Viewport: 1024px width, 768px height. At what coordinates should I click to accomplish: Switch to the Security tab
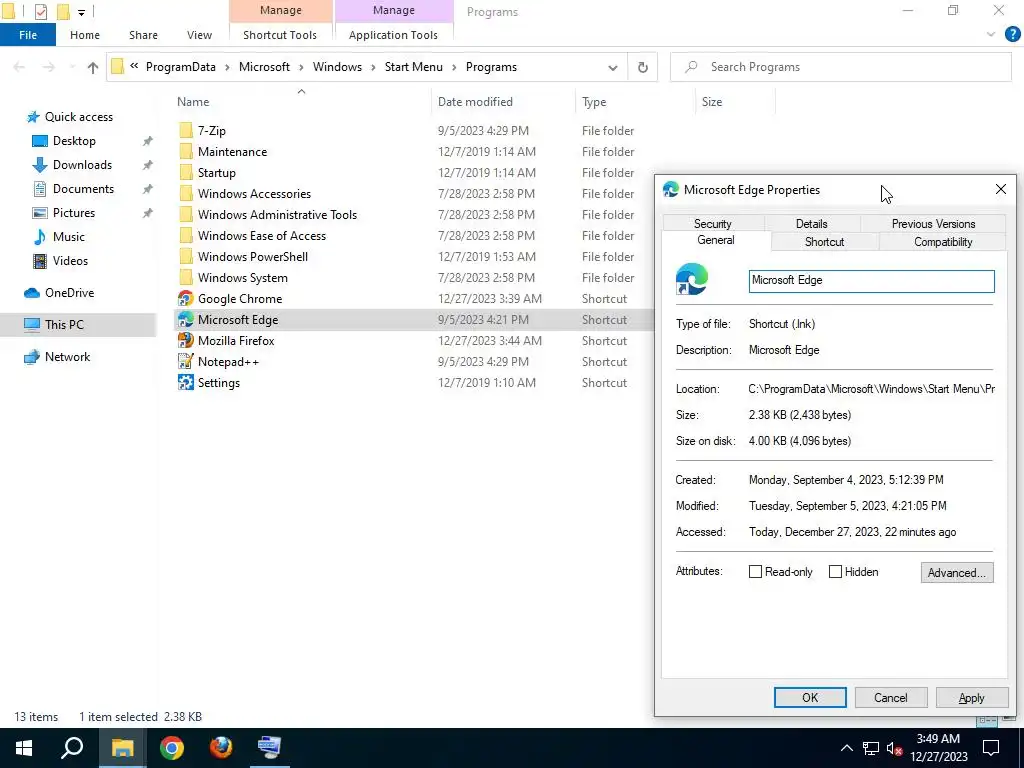712,223
